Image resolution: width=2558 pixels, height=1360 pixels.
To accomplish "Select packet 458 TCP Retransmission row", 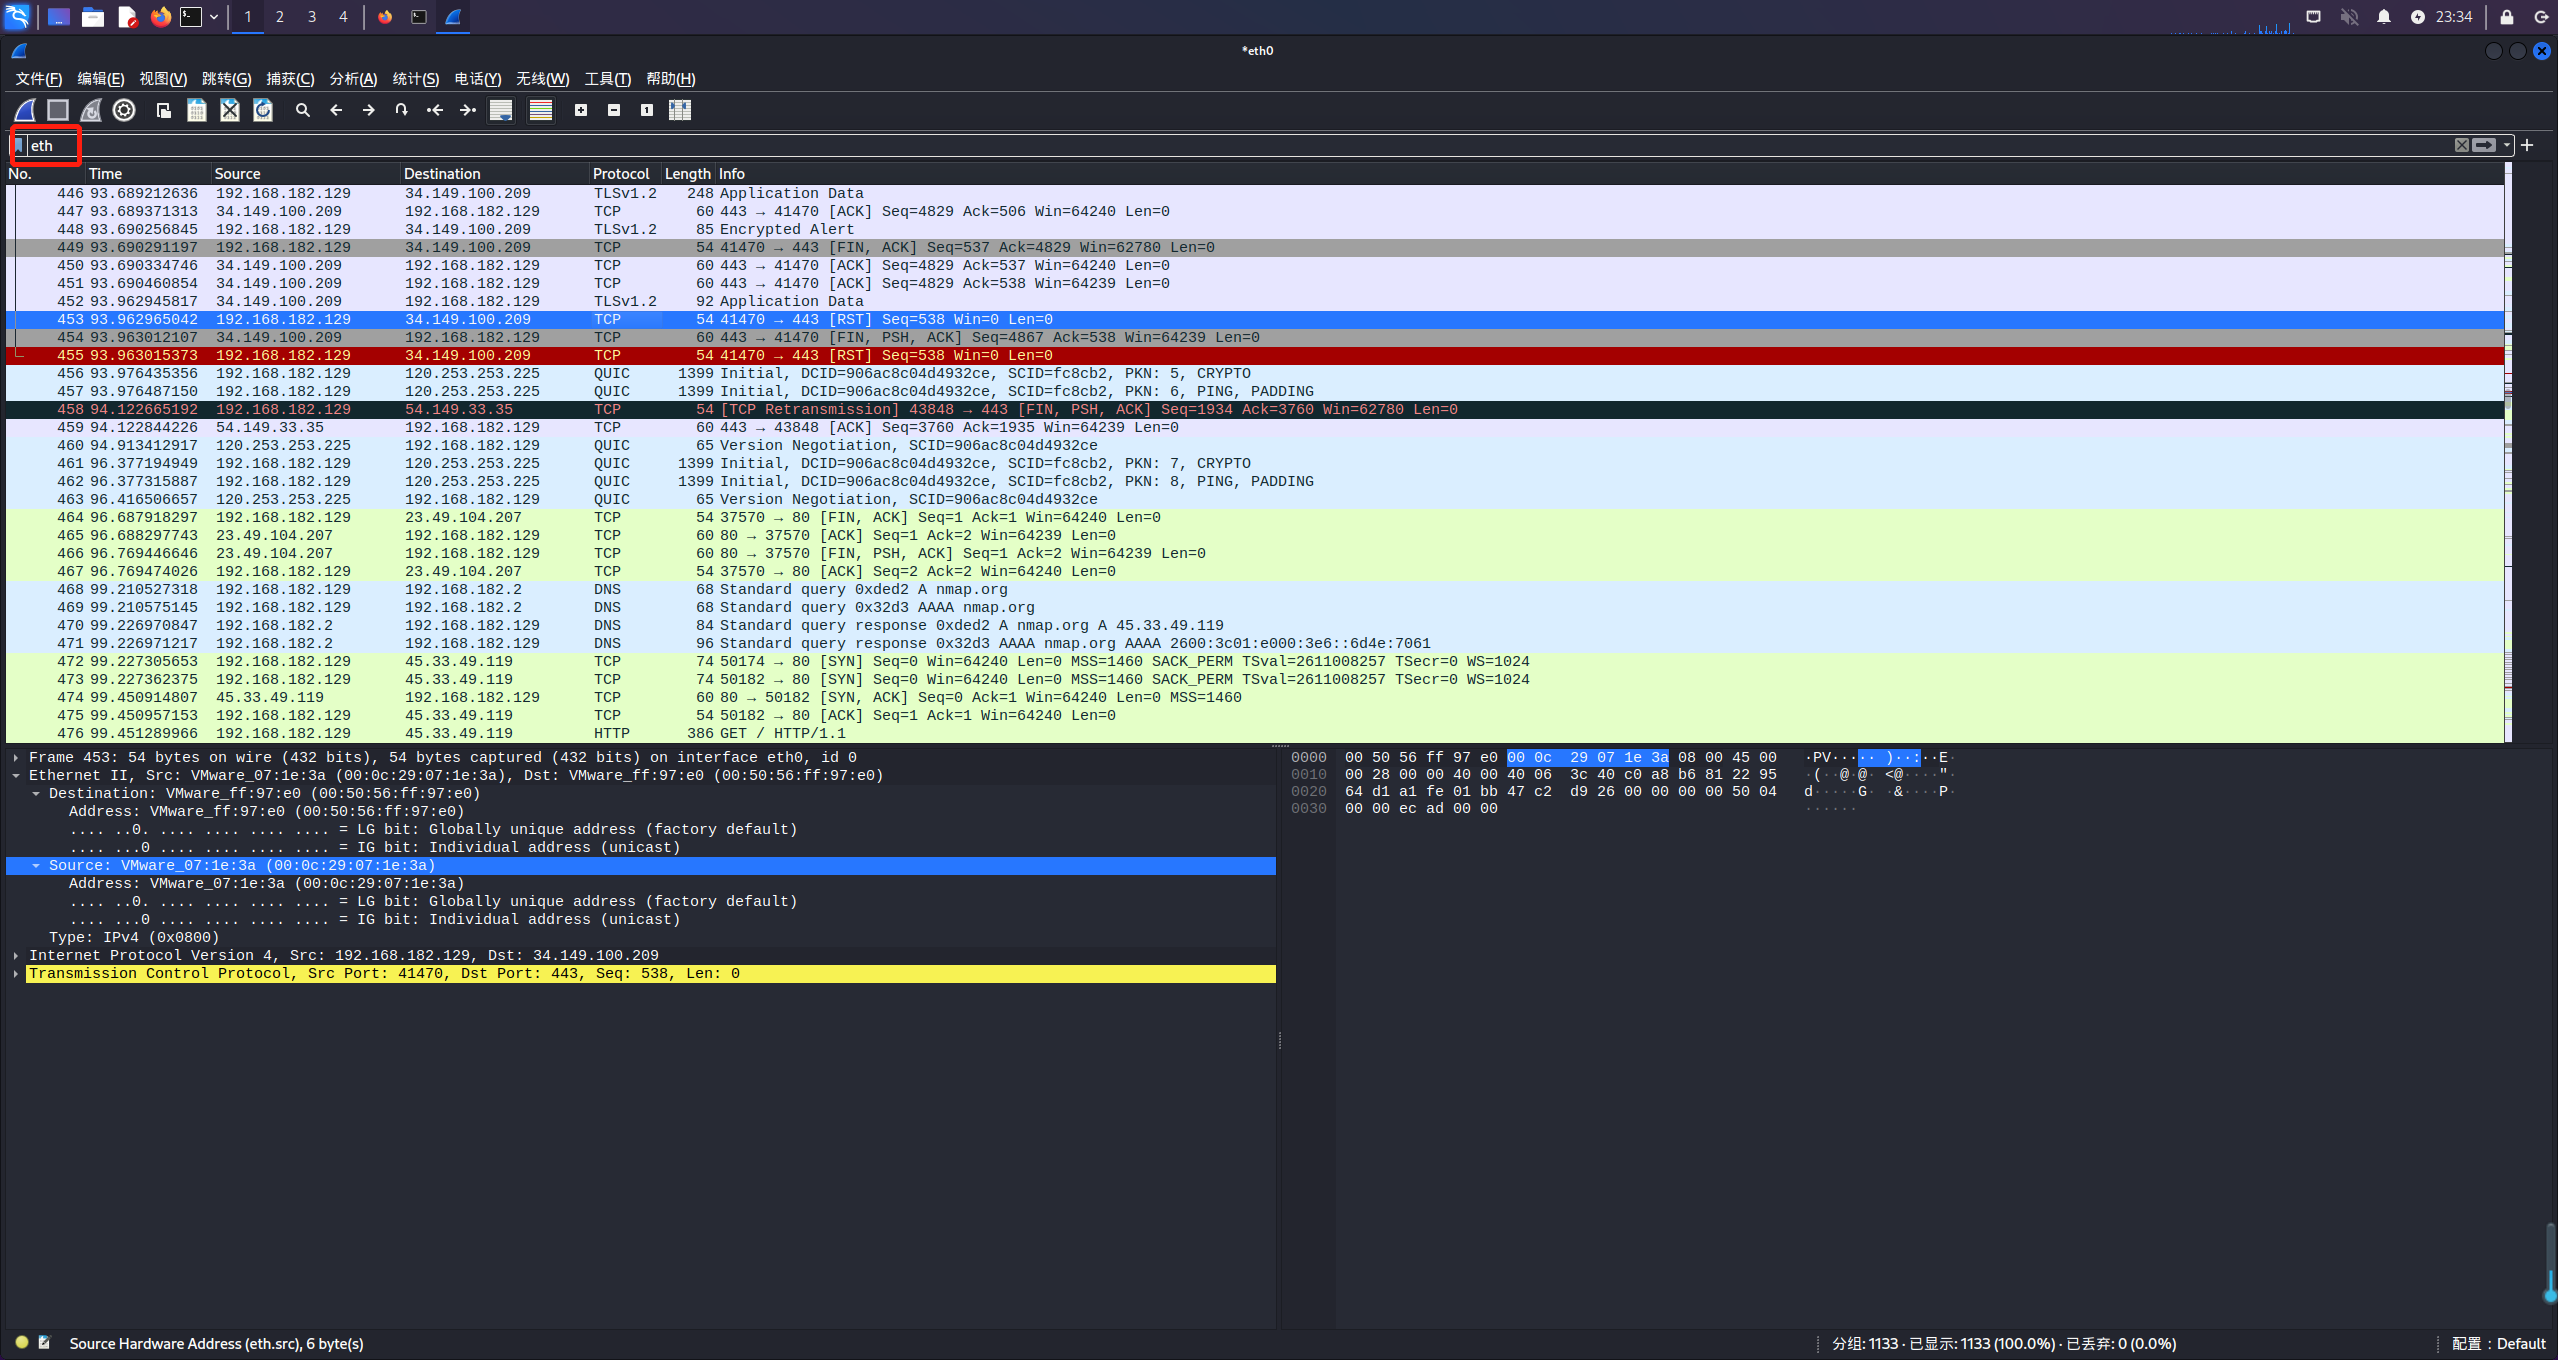I will coord(1255,410).
